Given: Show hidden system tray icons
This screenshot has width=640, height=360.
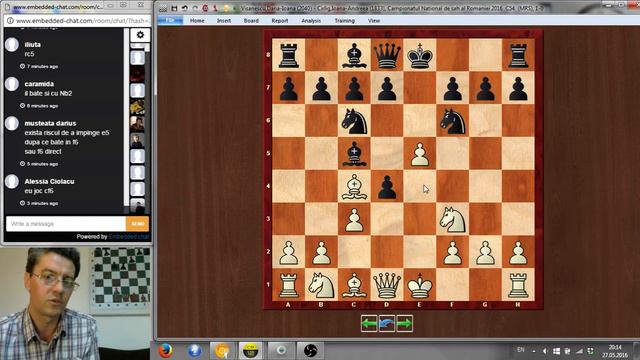Looking at the screenshot, I should [x=534, y=351].
